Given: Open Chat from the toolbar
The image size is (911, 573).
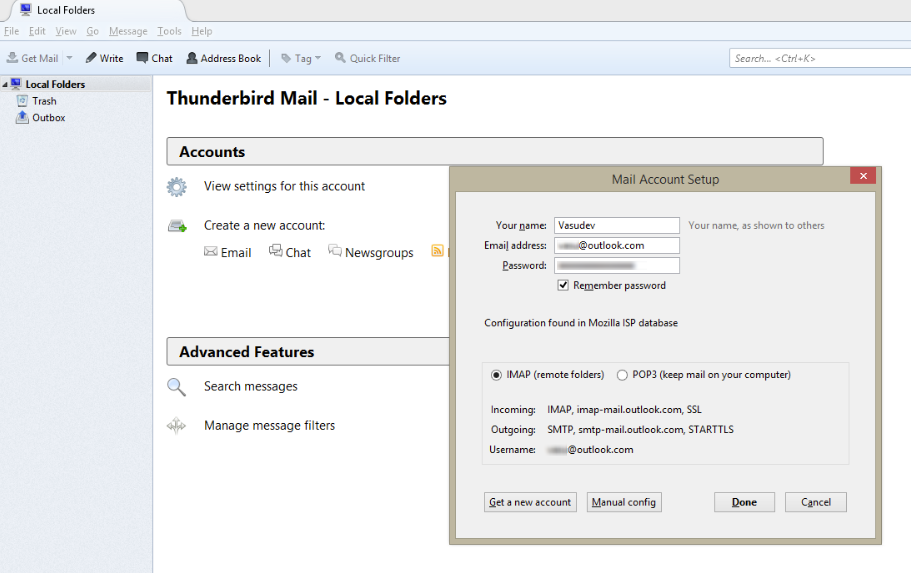Looking at the screenshot, I should [x=154, y=58].
